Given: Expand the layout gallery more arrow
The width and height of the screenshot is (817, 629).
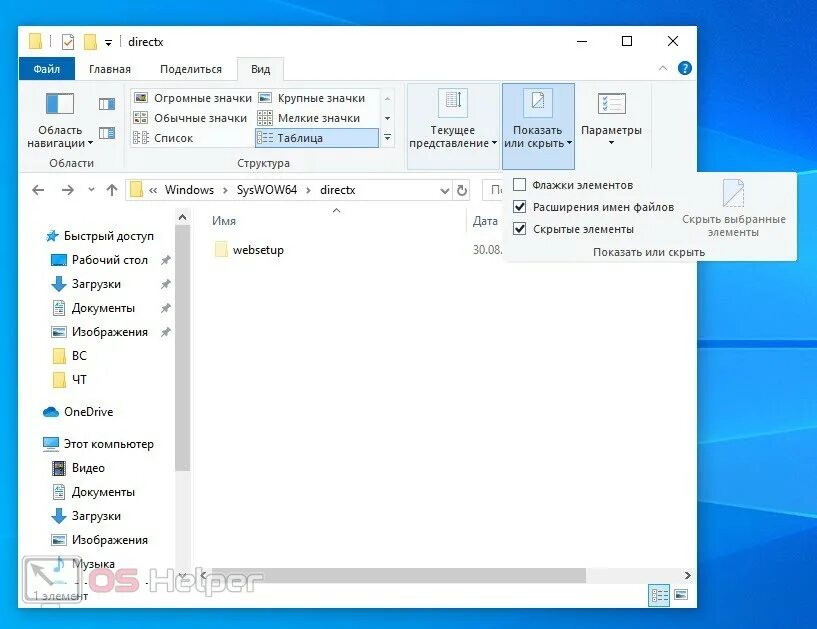Looking at the screenshot, I should coord(388,138).
